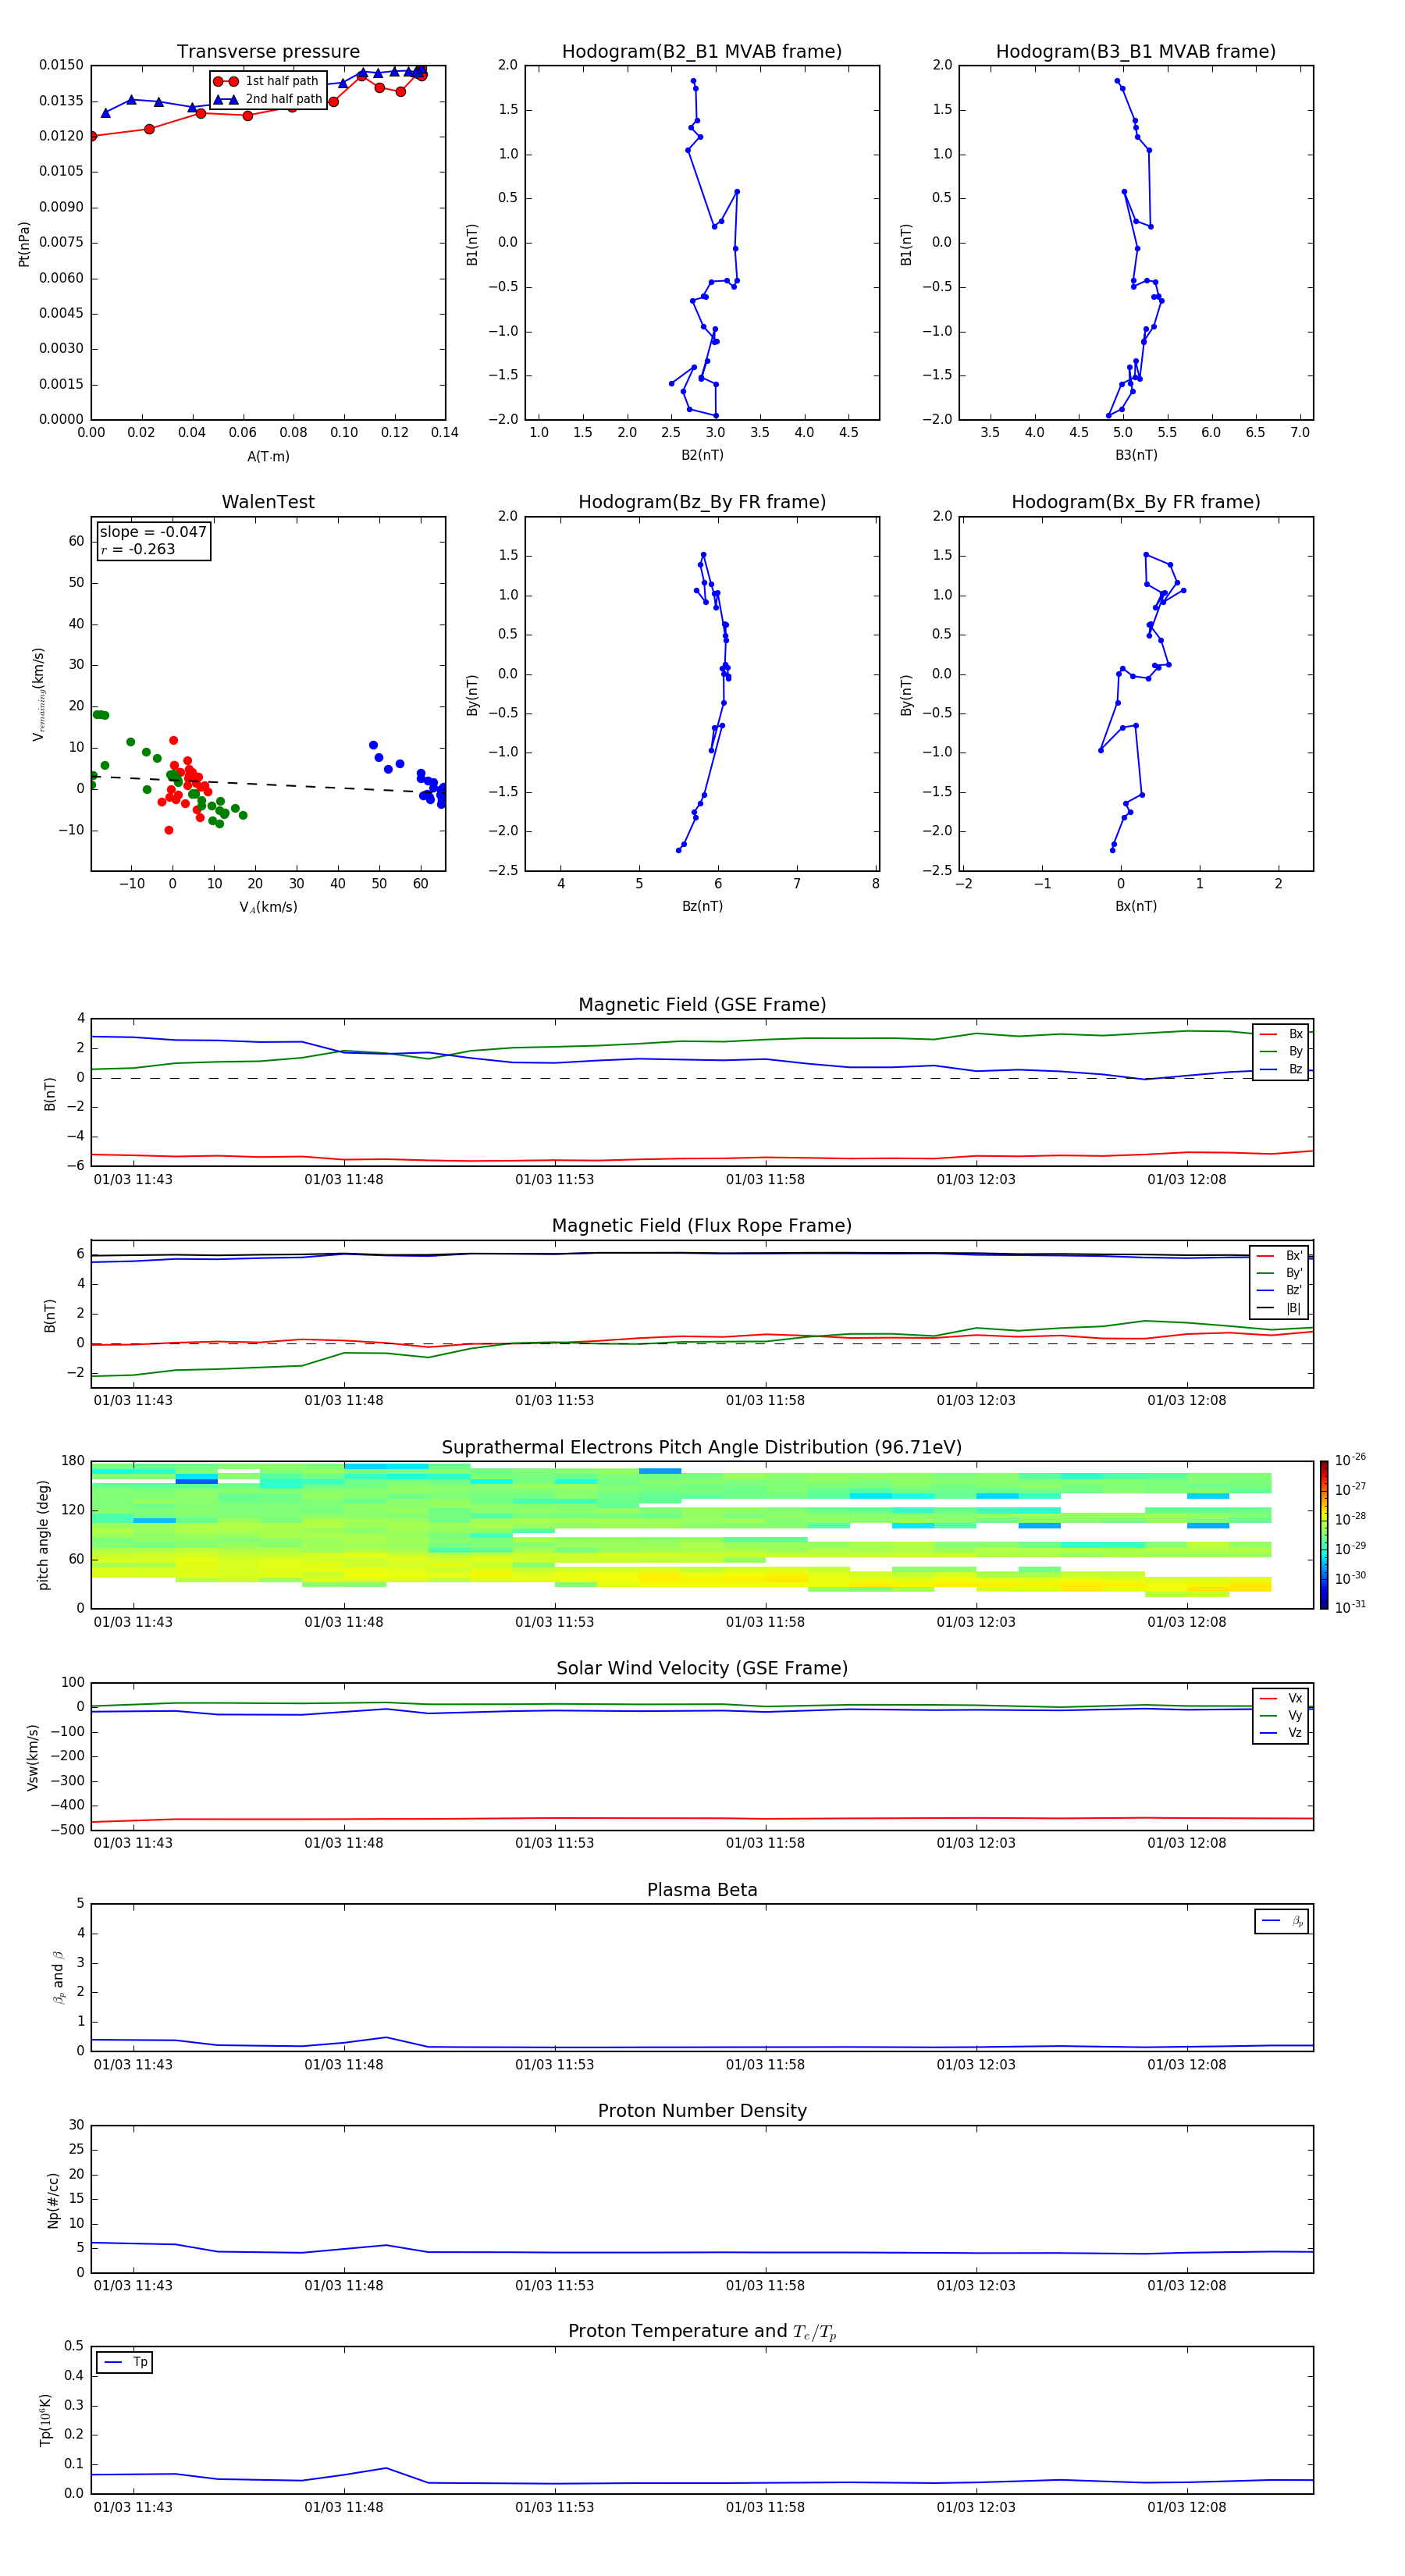Image resolution: width=1405 pixels, height=2576 pixels.
Task: Click the 'Bz' legend entry in GSE panel
Action: 1282,1069
